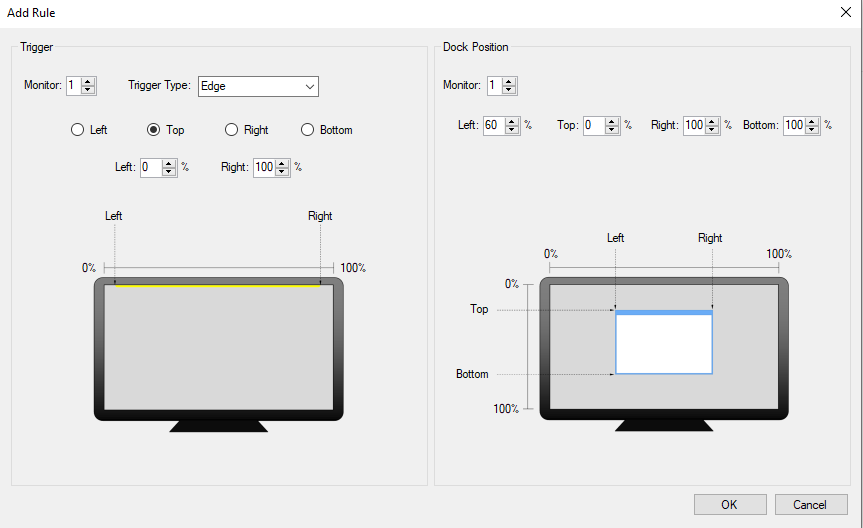Decrease the Dock Position Bottom percentage
The height and width of the screenshot is (528, 863).
pos(813,130)
